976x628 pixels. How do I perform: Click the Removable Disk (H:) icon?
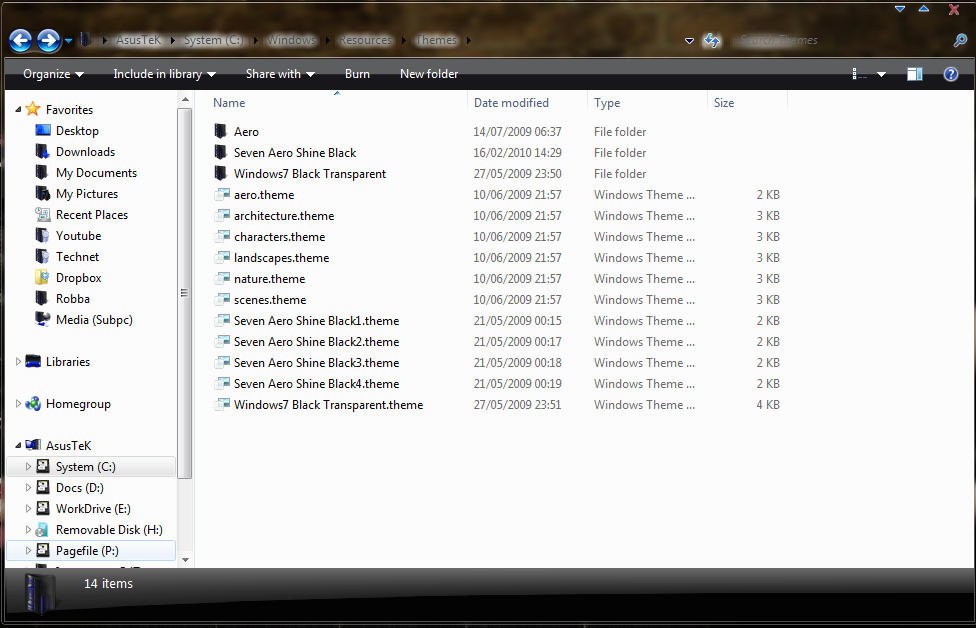click(x=42, y=530)
